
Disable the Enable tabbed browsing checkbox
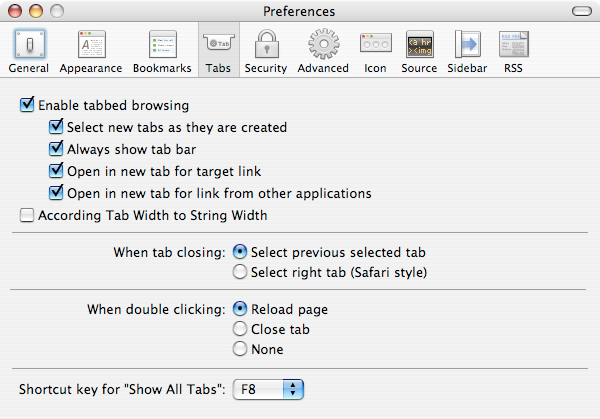click(27, 105)
